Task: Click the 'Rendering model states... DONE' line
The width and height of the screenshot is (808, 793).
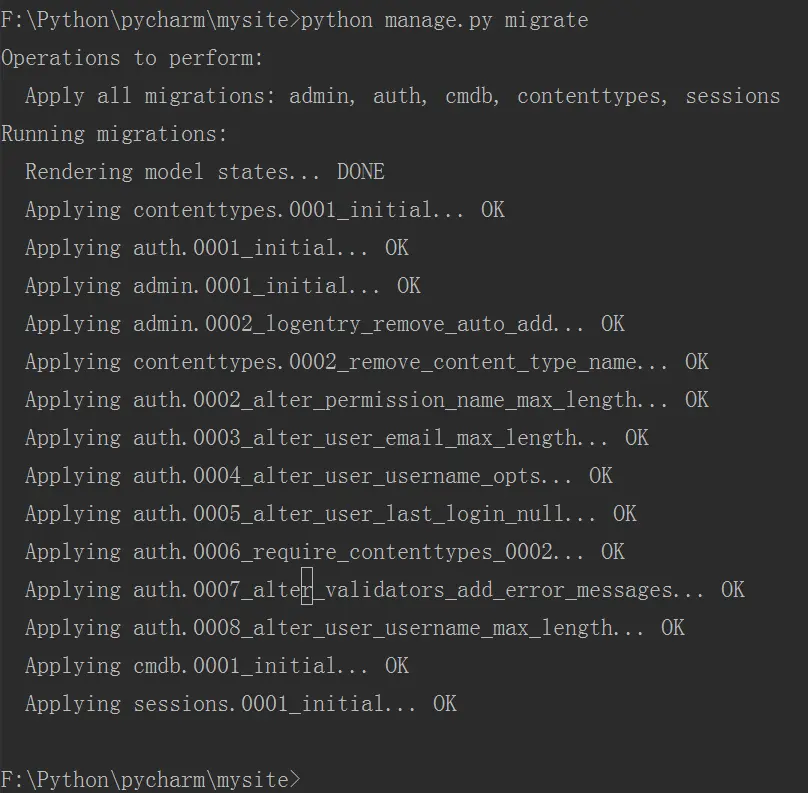Action: tap(205, 172)
